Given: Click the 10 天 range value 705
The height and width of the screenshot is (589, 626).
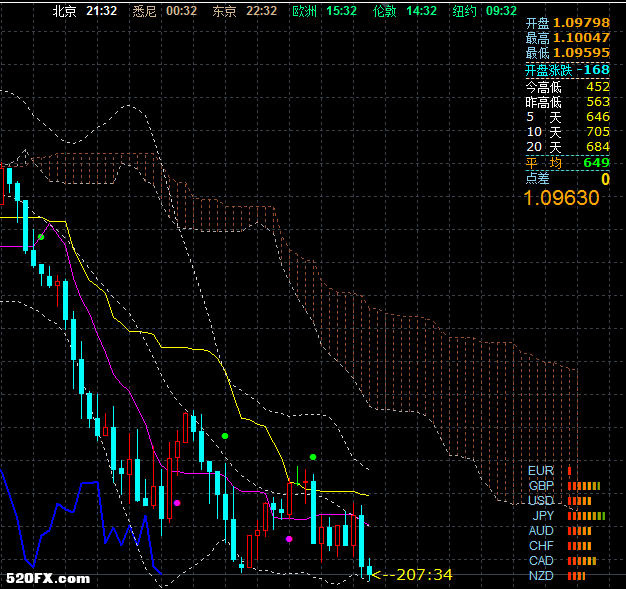Looking at the screenshot, I should tap(598, 132).
